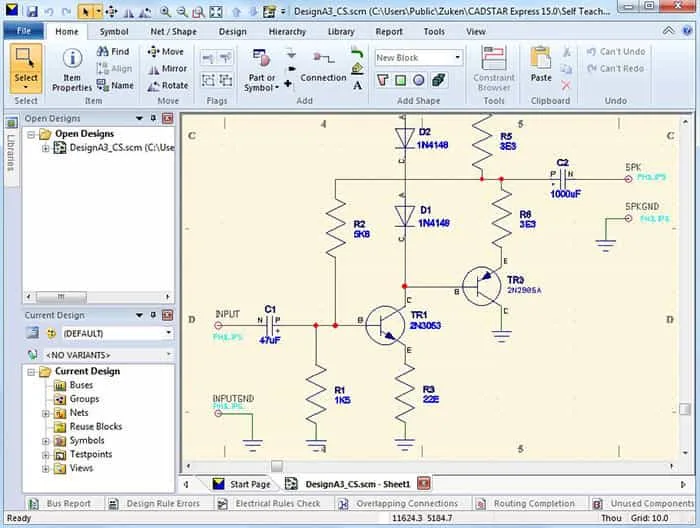Expand the Symbols tree node
This screenshot has height=528, width=700.
pos(45,441)
